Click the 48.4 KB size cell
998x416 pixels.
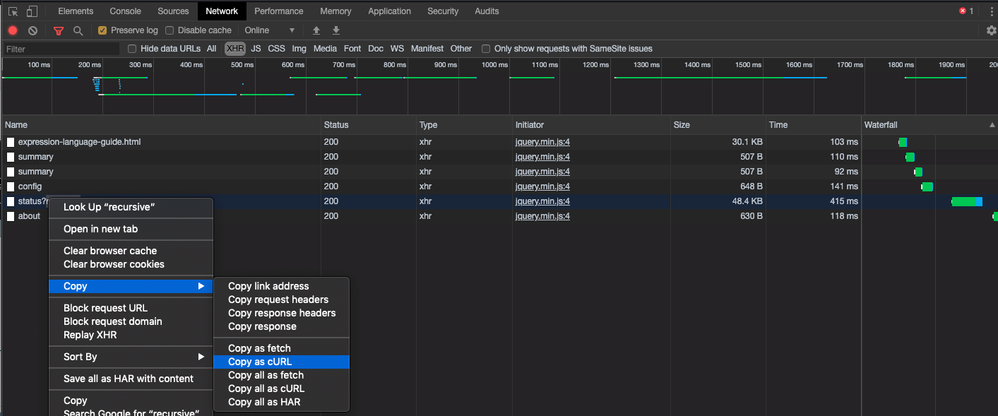click(x=718, y=202)
